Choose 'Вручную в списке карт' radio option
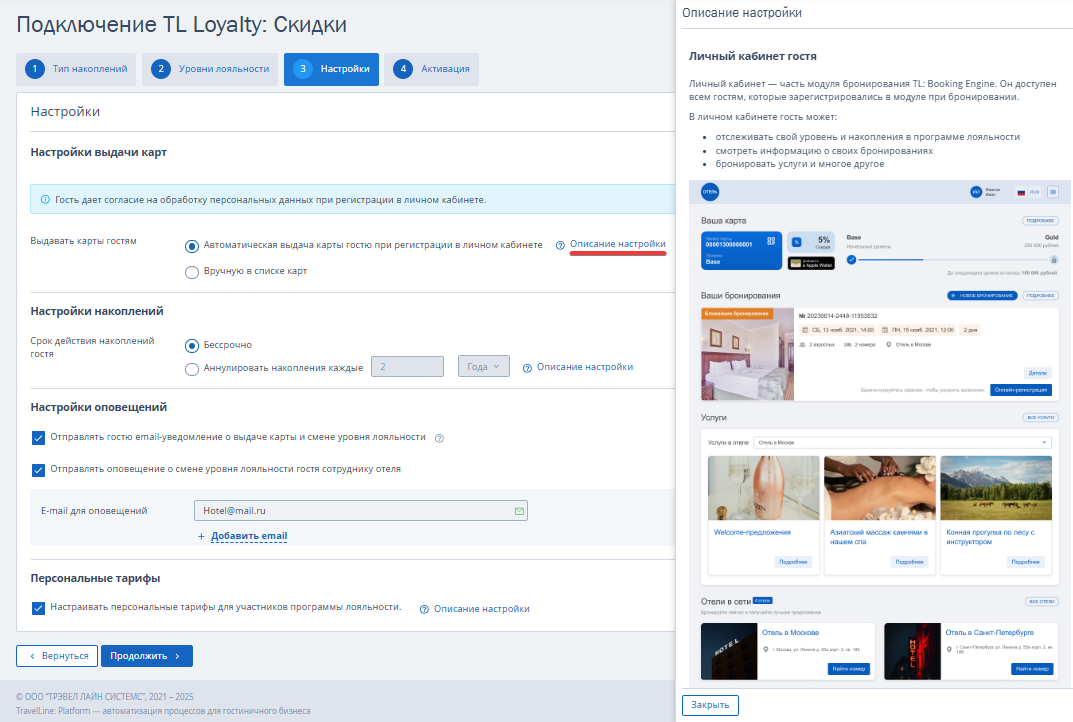1073x722 pixels. [192, 272]
